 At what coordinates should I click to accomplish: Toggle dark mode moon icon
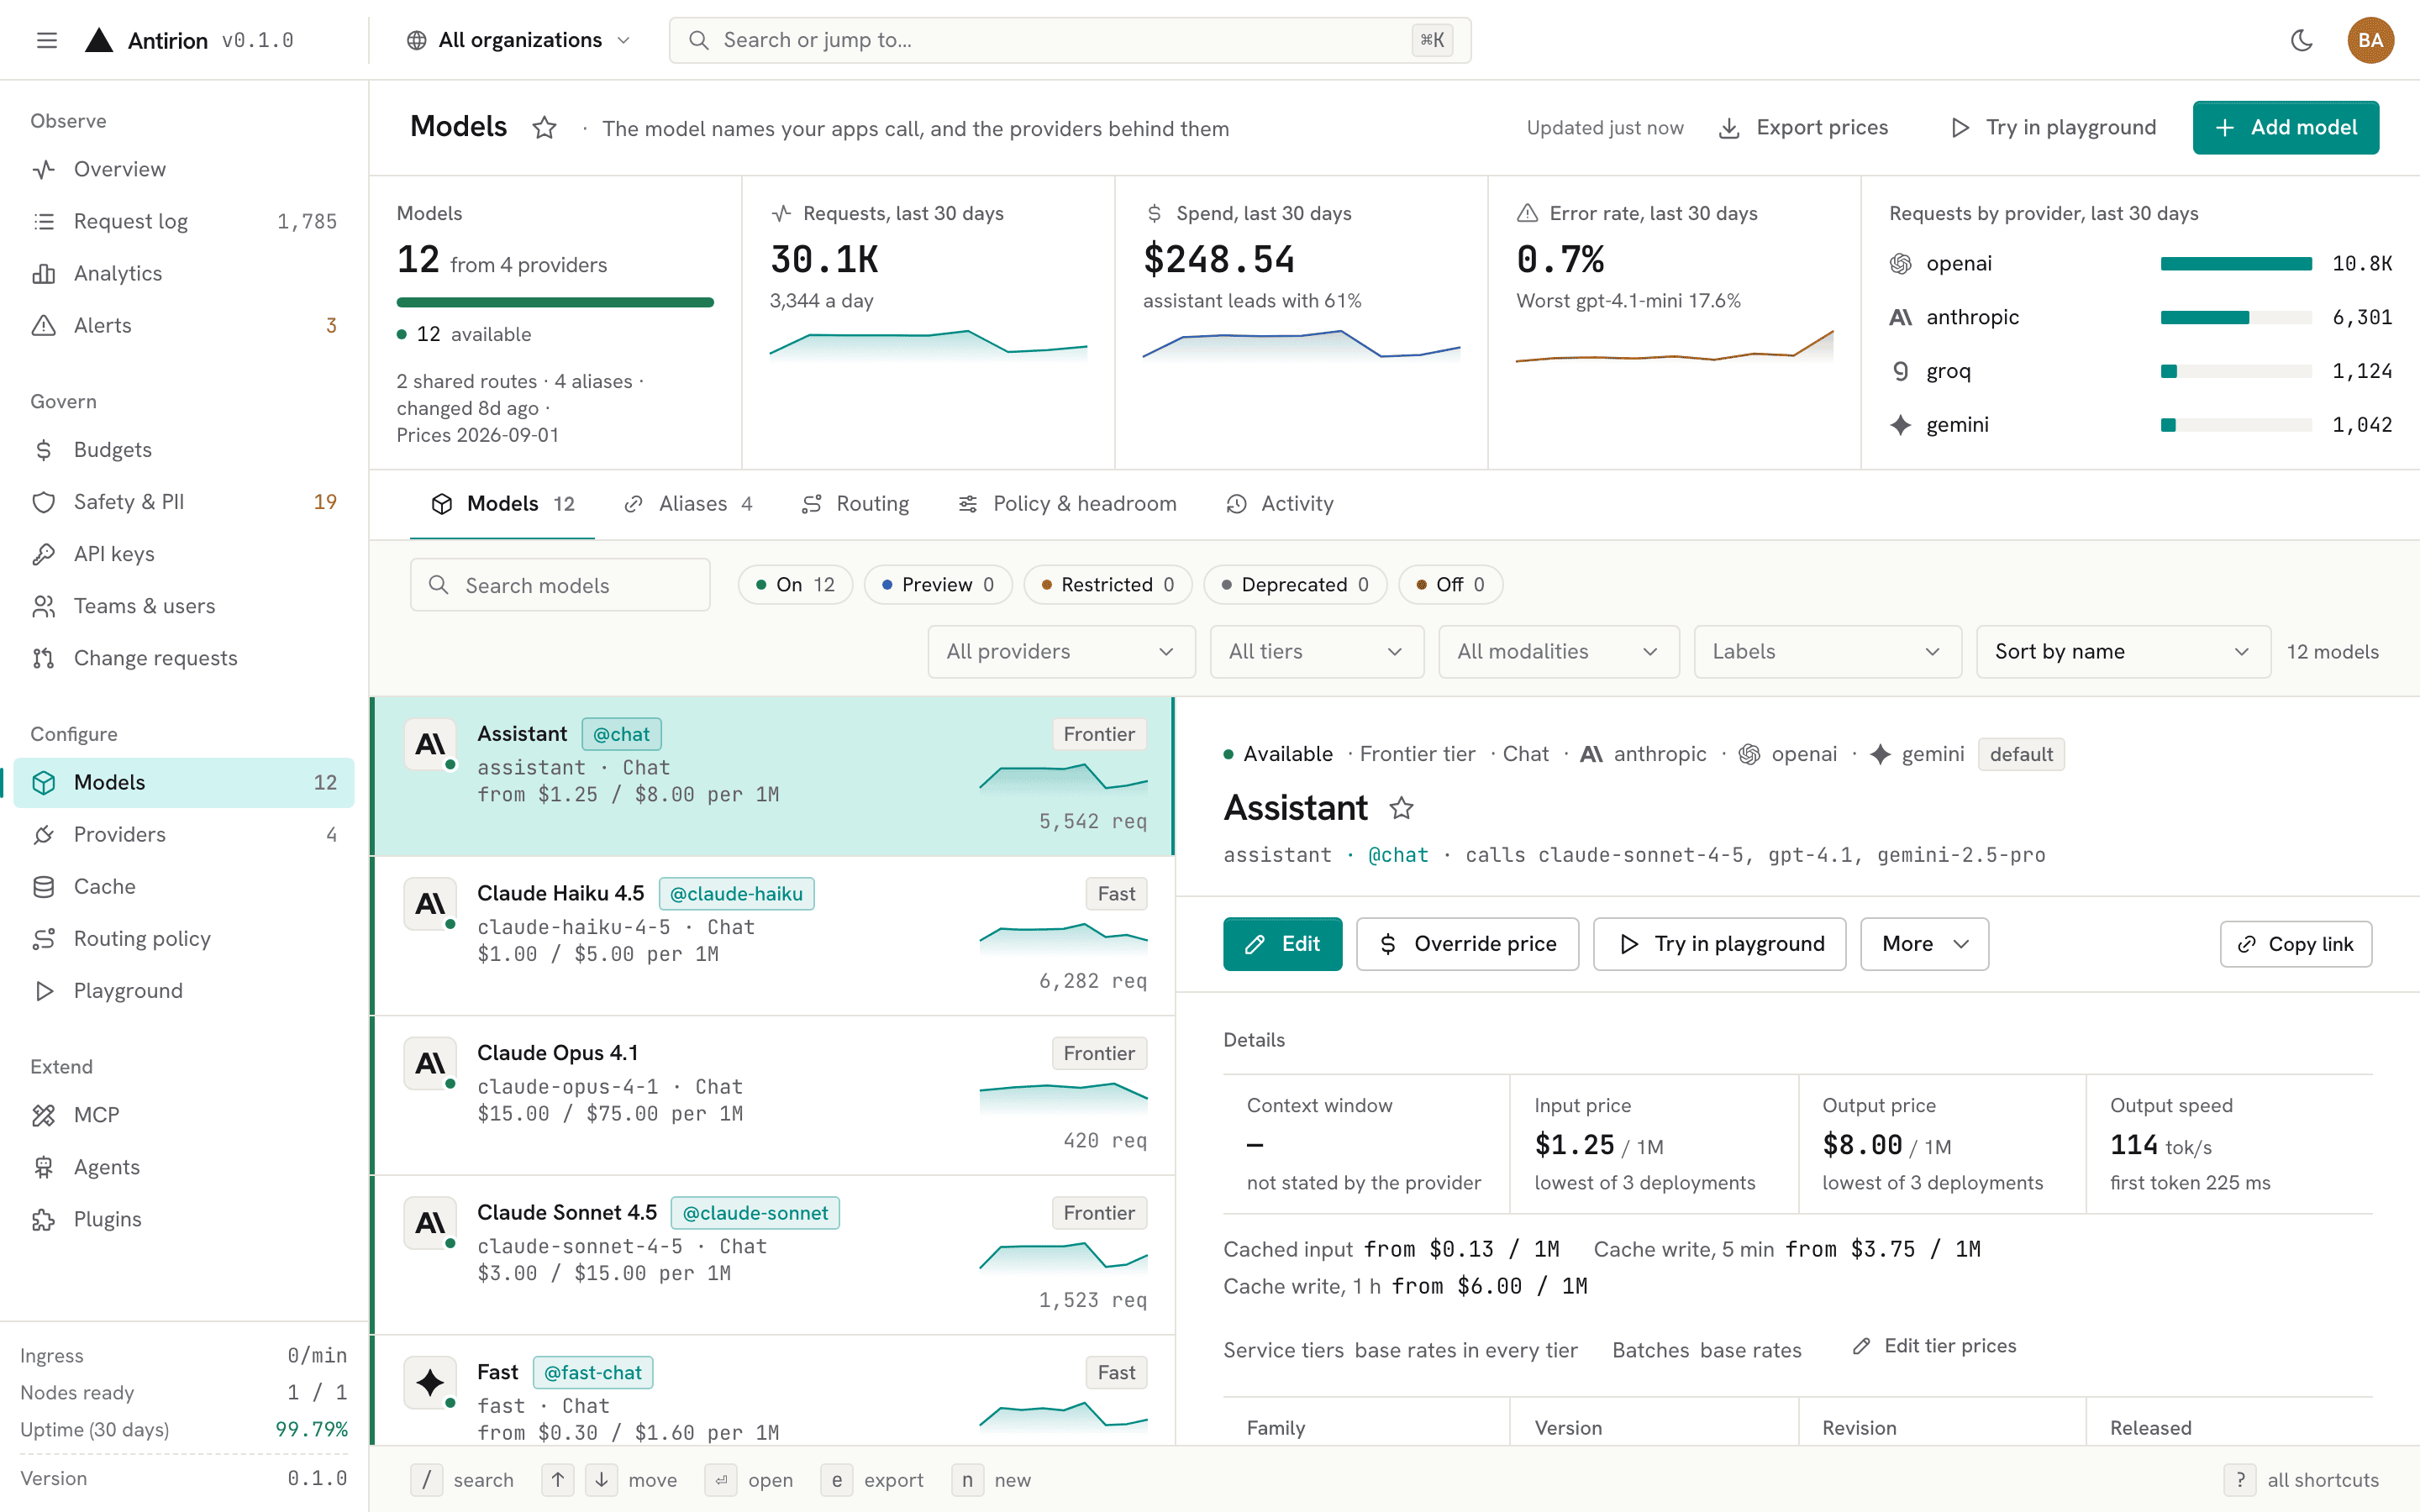[x=2301, y=40]
